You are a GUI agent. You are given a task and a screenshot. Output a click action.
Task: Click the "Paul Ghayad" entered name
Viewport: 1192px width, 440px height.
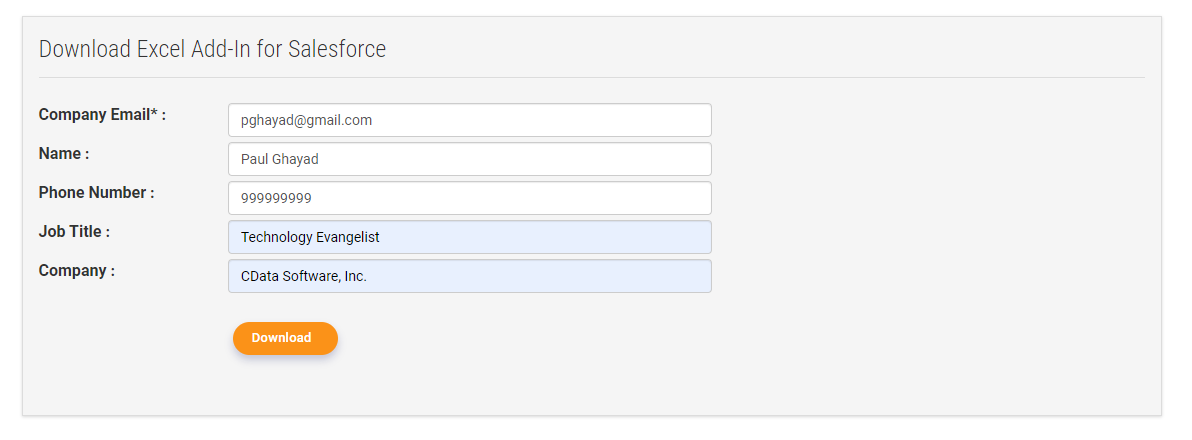tap(280, 159)
